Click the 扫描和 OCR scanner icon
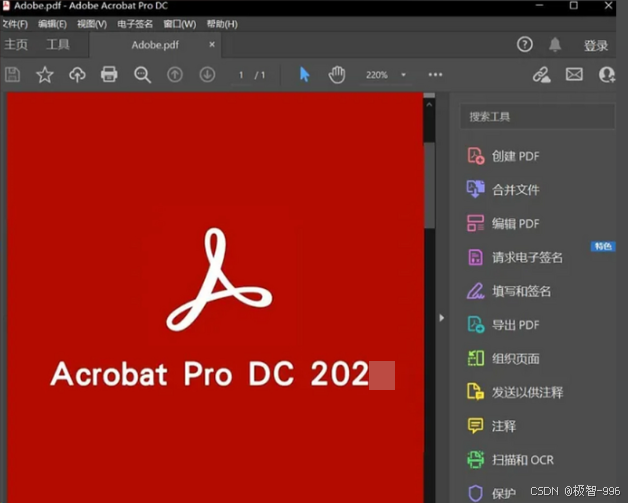The width and height of the screenshot is (628, 503). click(x=476, y=459)
